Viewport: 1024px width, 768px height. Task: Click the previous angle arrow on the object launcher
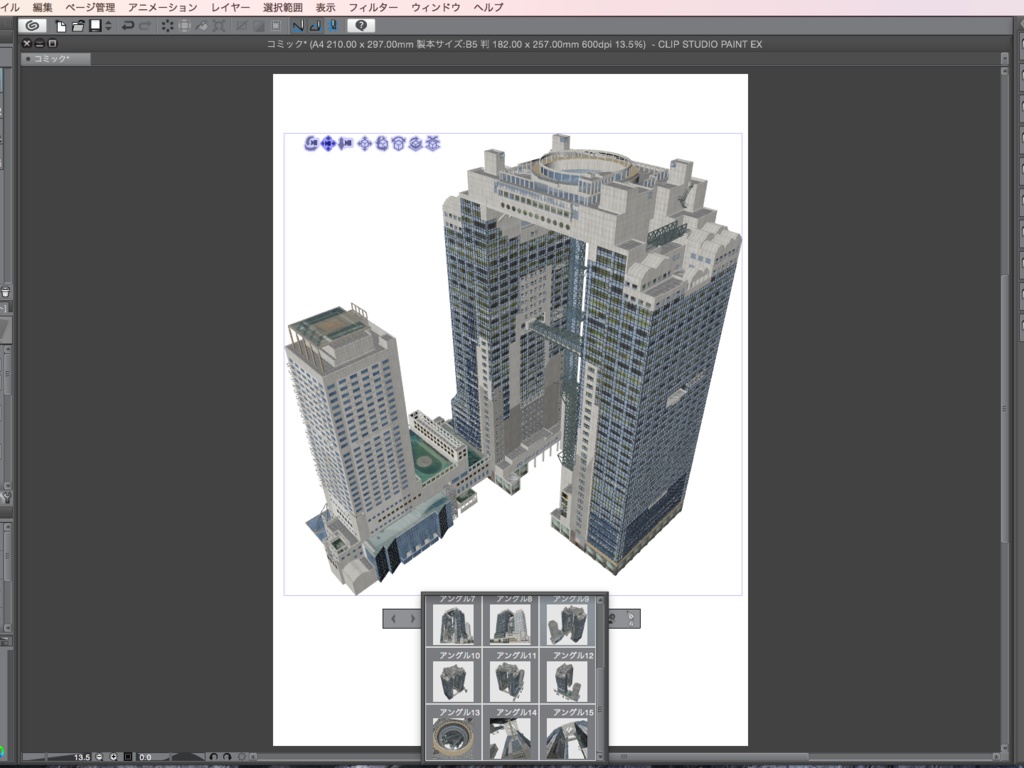pyautogui.click(x=393, y=618)
